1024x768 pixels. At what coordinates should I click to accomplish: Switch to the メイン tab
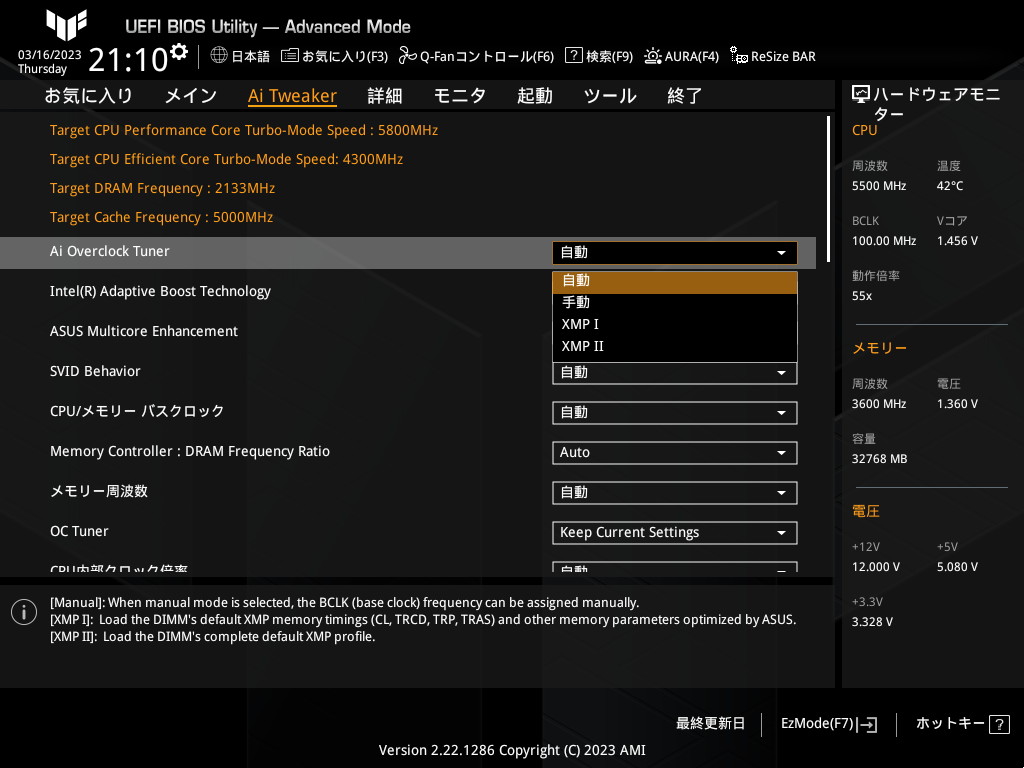[x=191, y=96]
